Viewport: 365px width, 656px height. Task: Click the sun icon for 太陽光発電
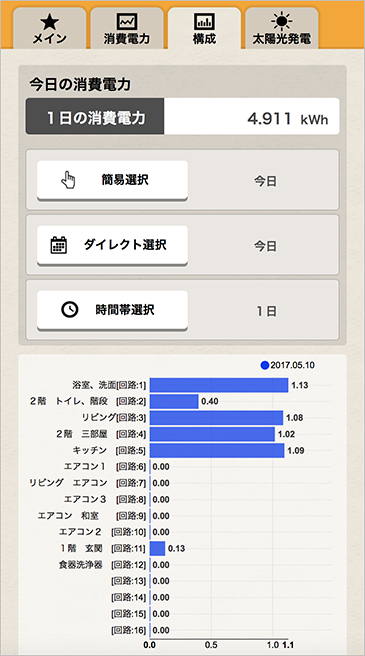[281, 21]
